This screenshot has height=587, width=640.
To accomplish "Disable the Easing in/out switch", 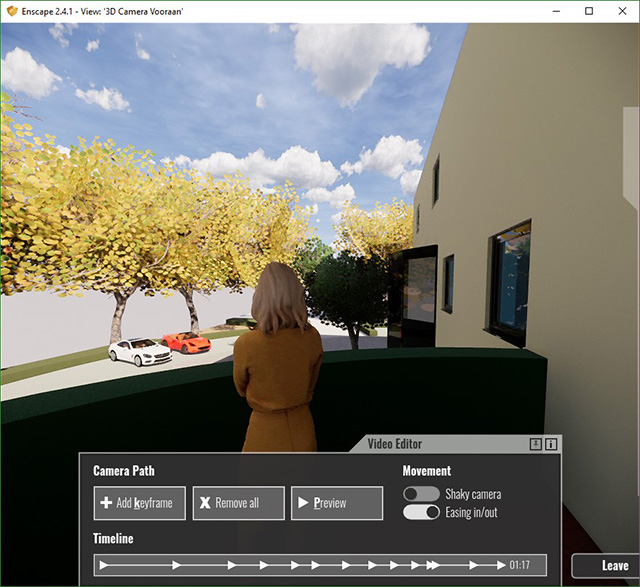I will [x=421, y=512].
